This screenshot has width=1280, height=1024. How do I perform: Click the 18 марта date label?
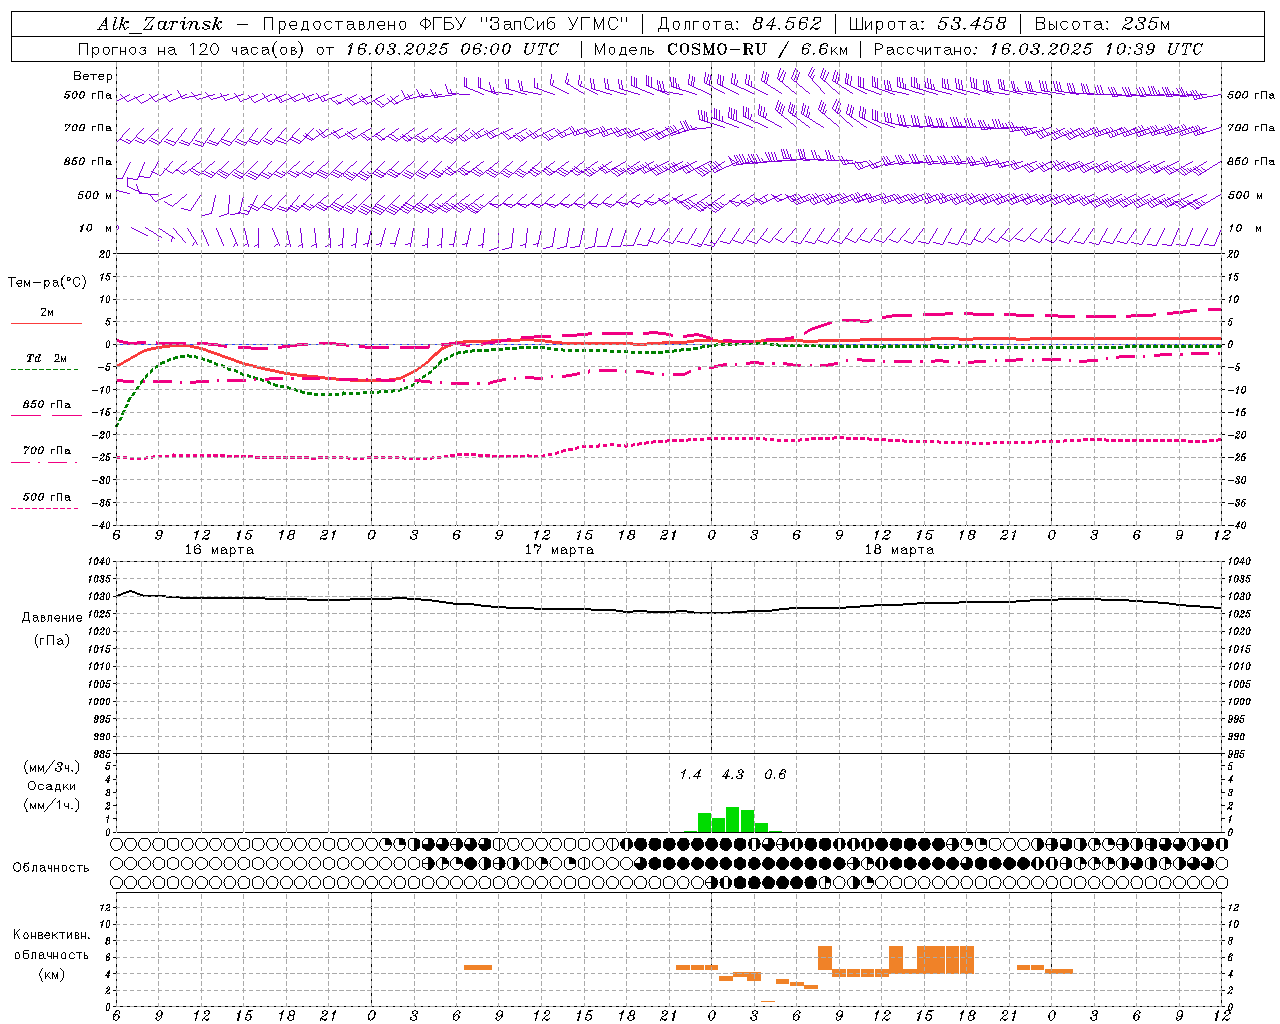(x=900, y=550)
